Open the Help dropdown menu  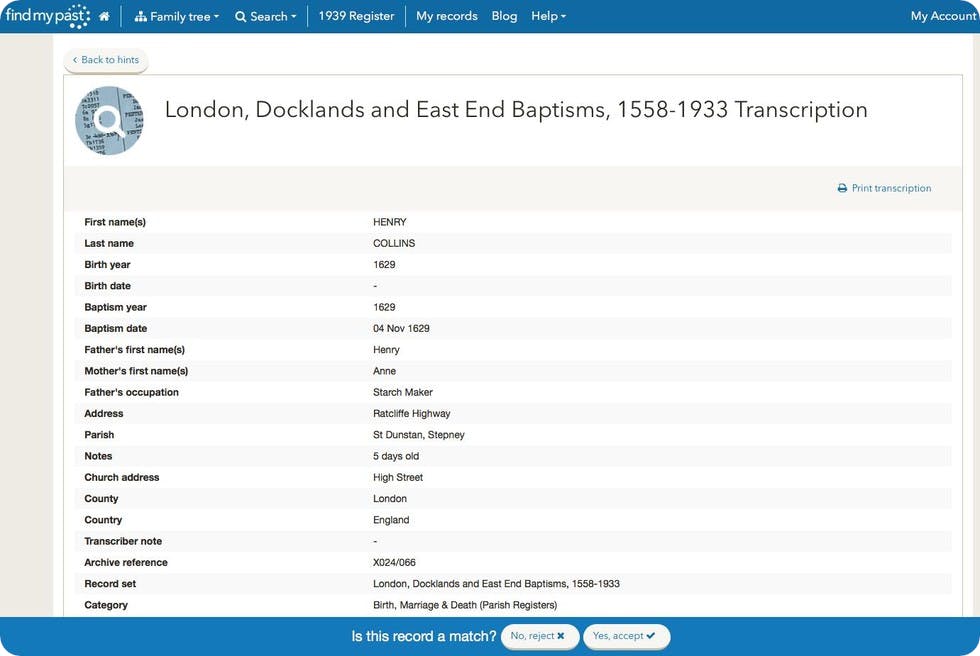click(x=548, y=16)
